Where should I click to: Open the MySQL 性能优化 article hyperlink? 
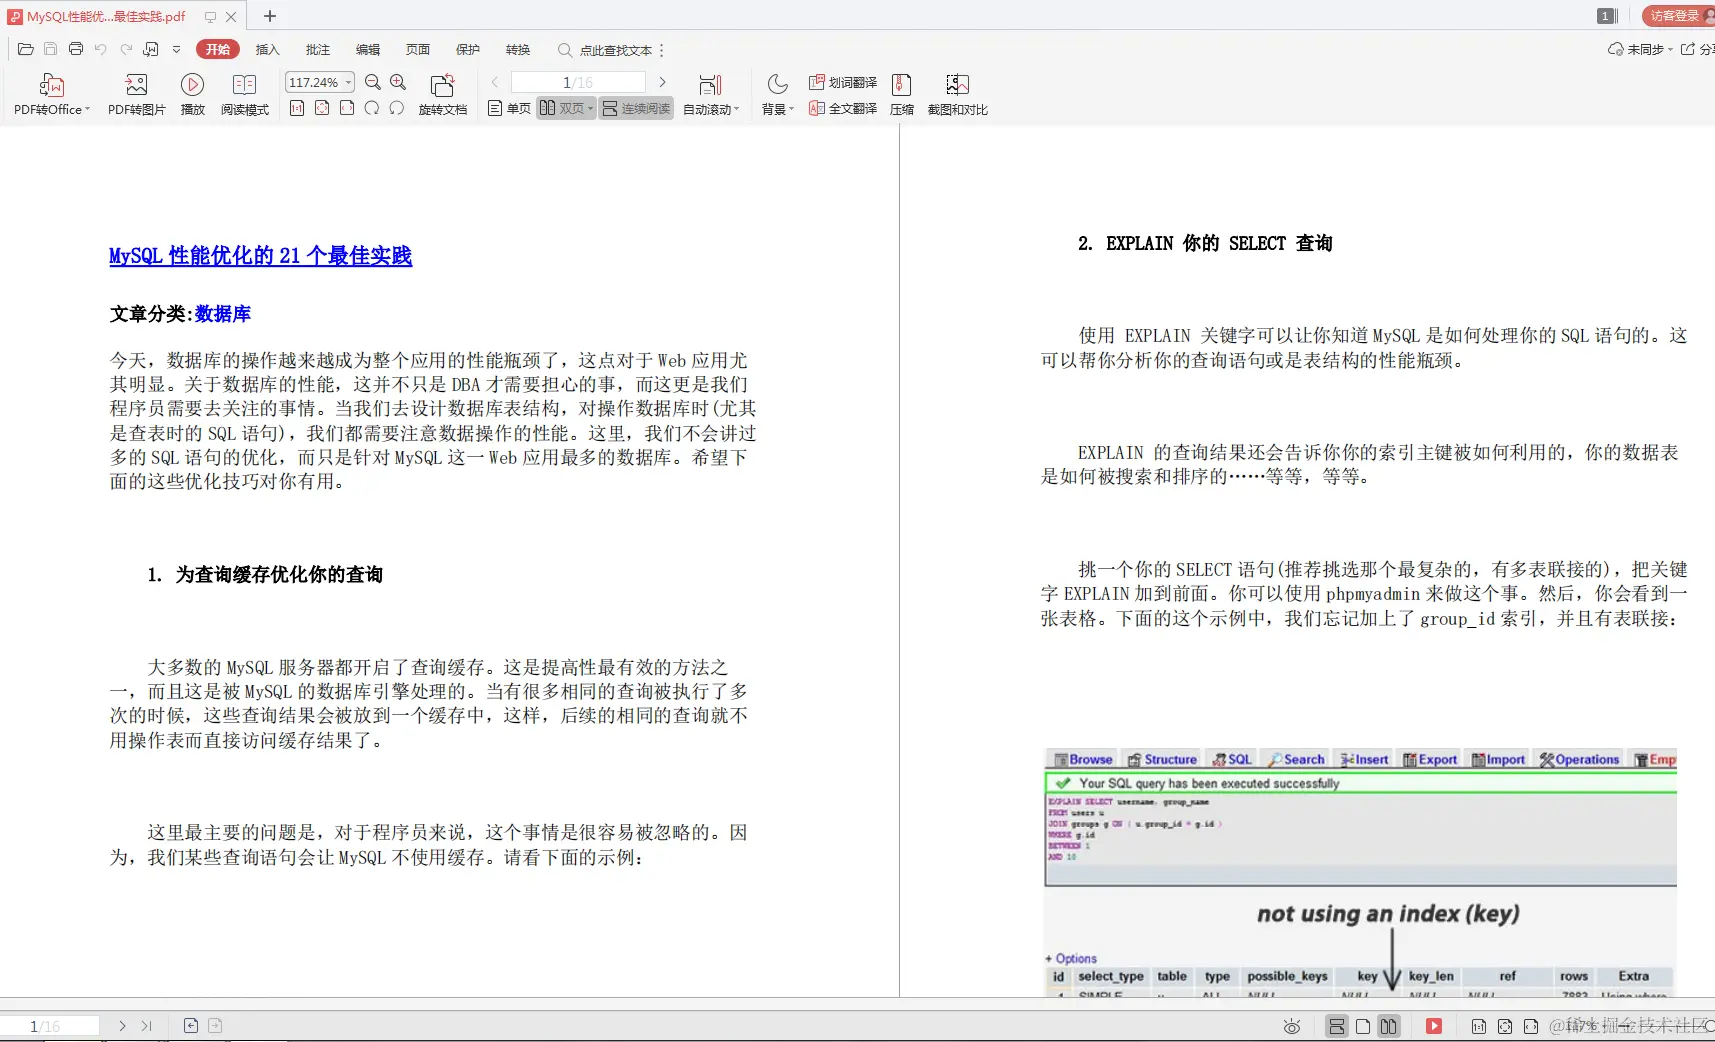pos(259,256)
